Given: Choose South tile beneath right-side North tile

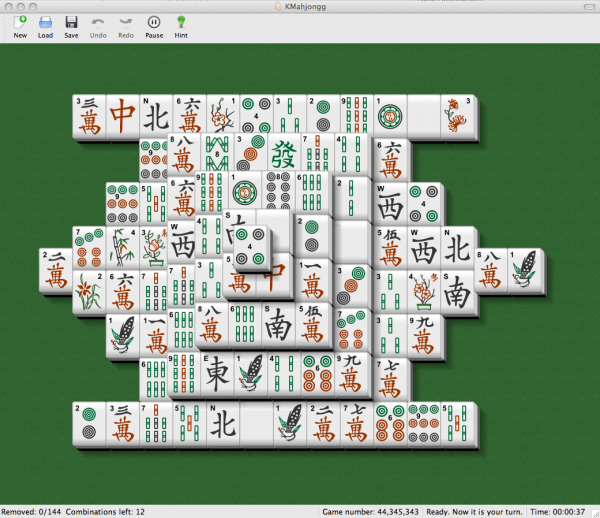Looking at the screenshot, I should point(457,292).
